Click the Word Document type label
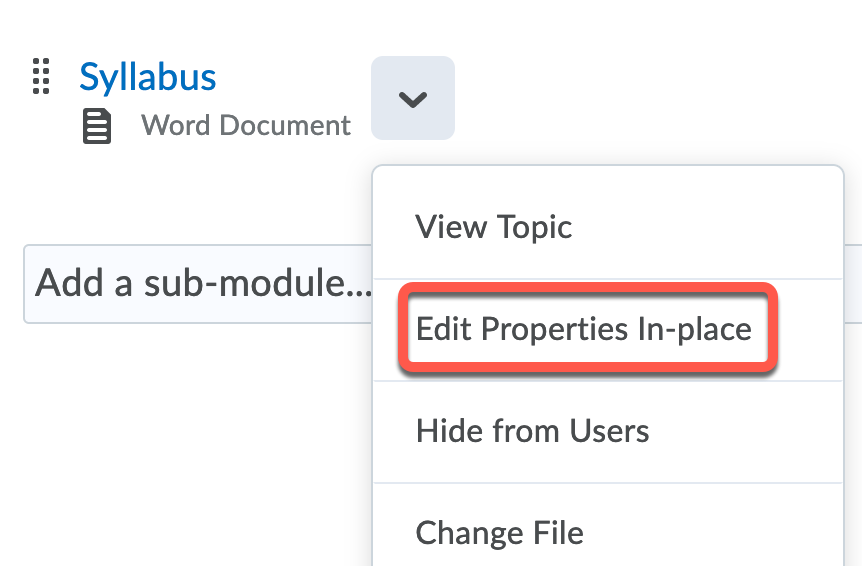 (246, 126)
